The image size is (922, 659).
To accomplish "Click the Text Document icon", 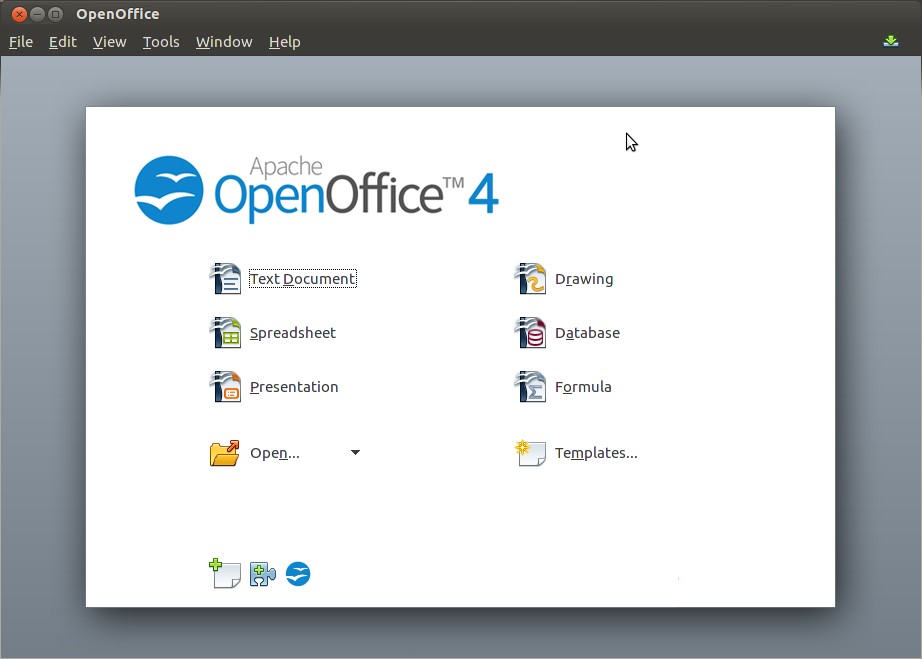I will [225, 279].
